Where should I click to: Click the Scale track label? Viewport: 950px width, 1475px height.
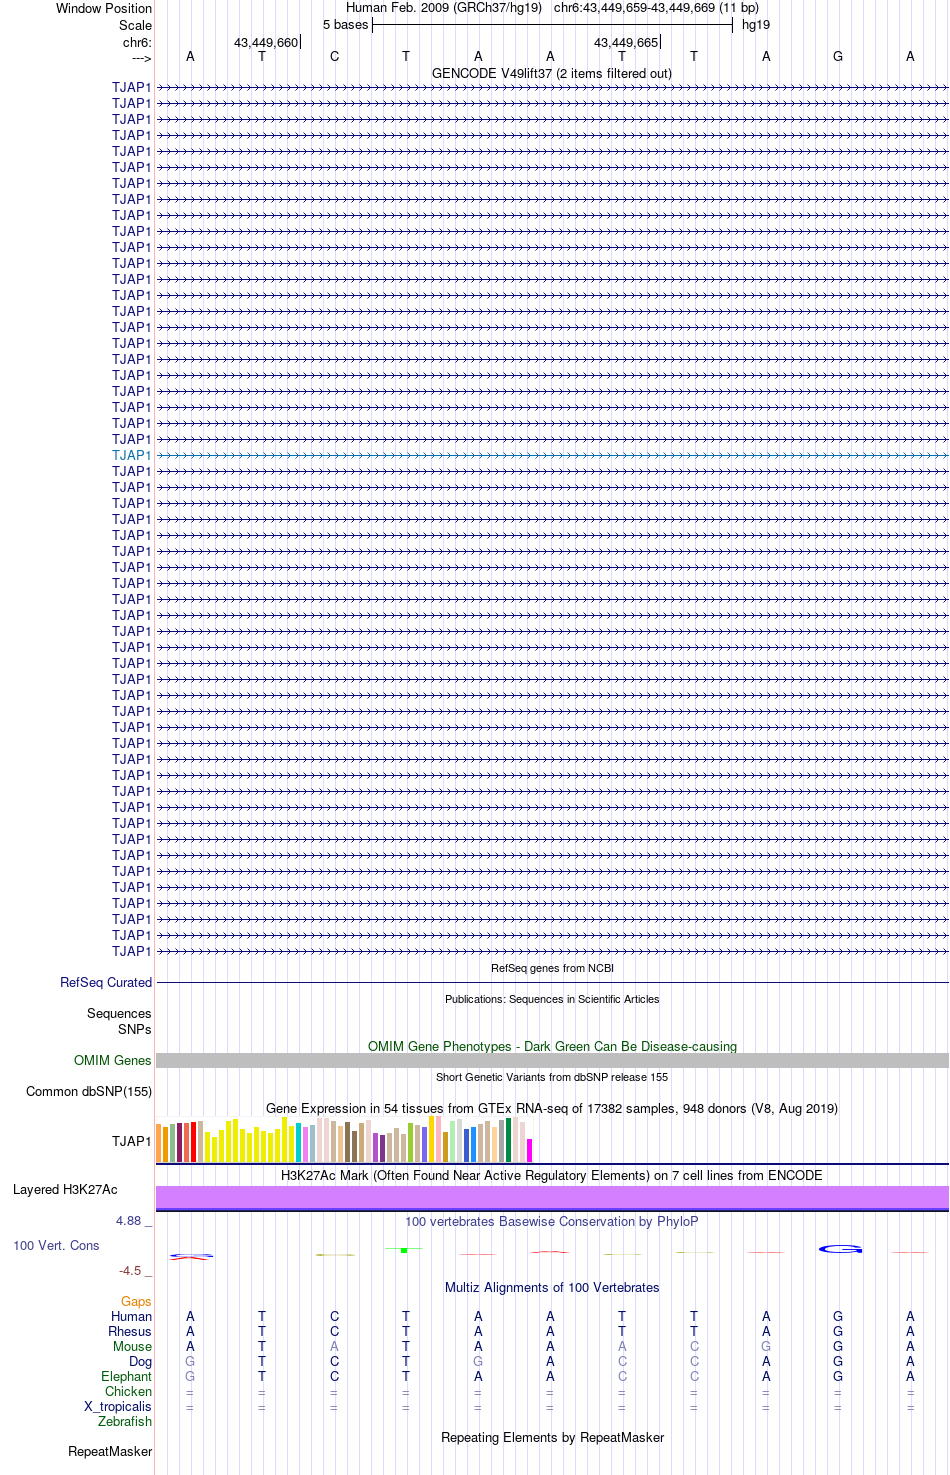point(135,25)
